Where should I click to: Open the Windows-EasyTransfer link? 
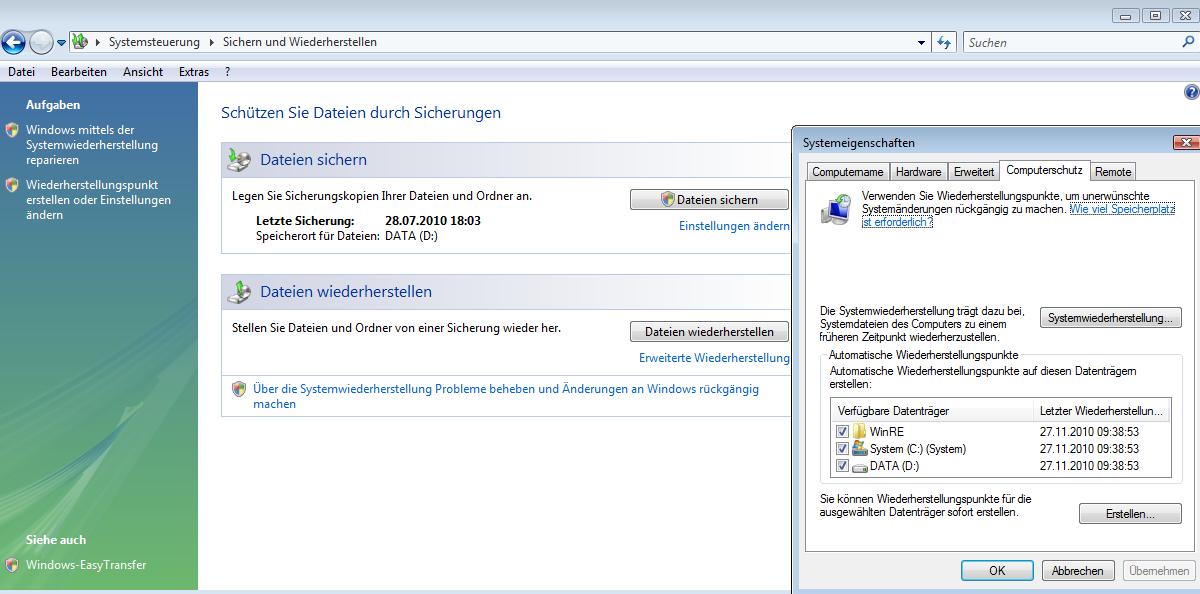point(86,565)
